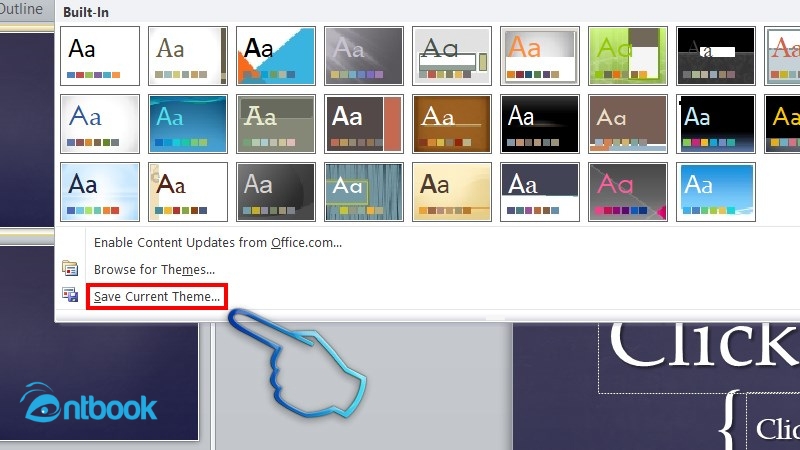Choose dark brown theme with red-orange side bar
Screen dimensions: 800x450
tap(364, 123)
